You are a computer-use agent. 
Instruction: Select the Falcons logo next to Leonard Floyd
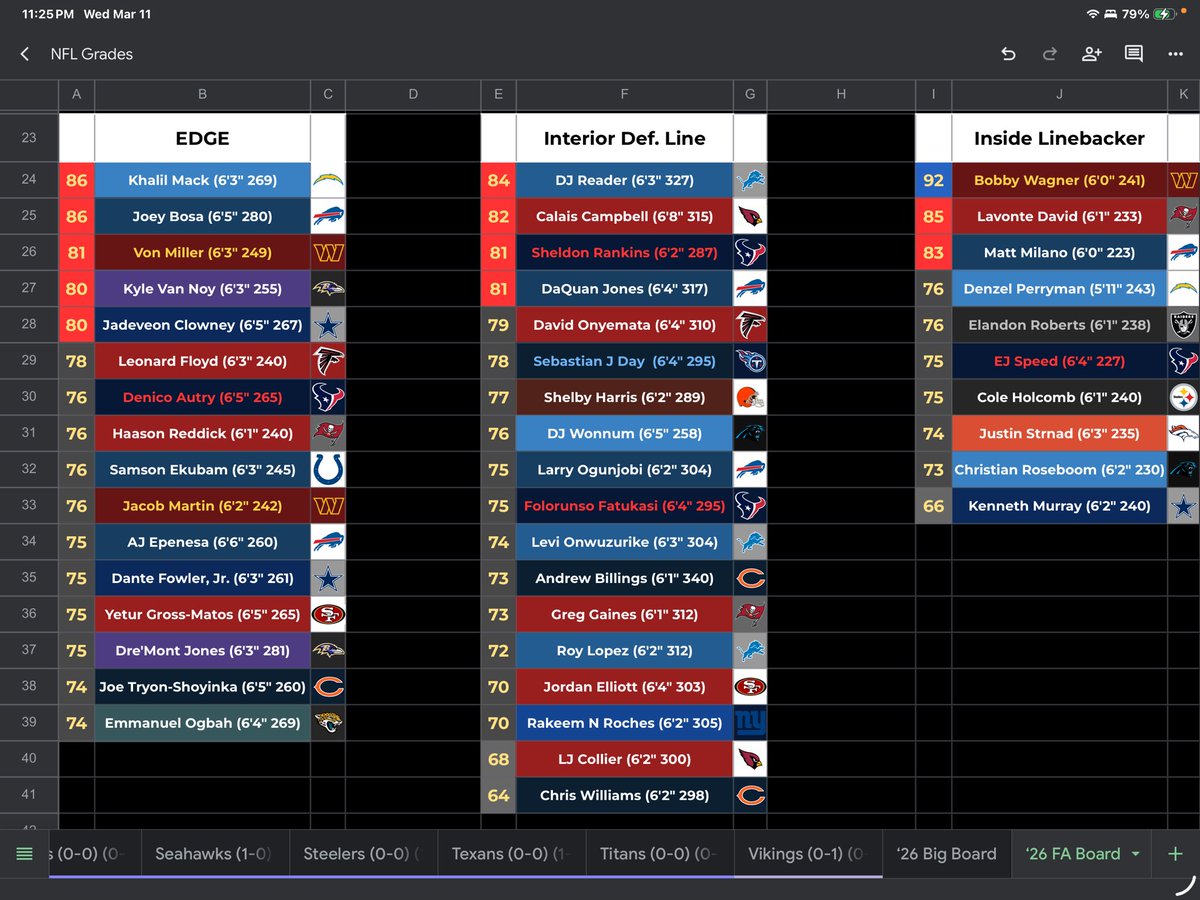328,361
